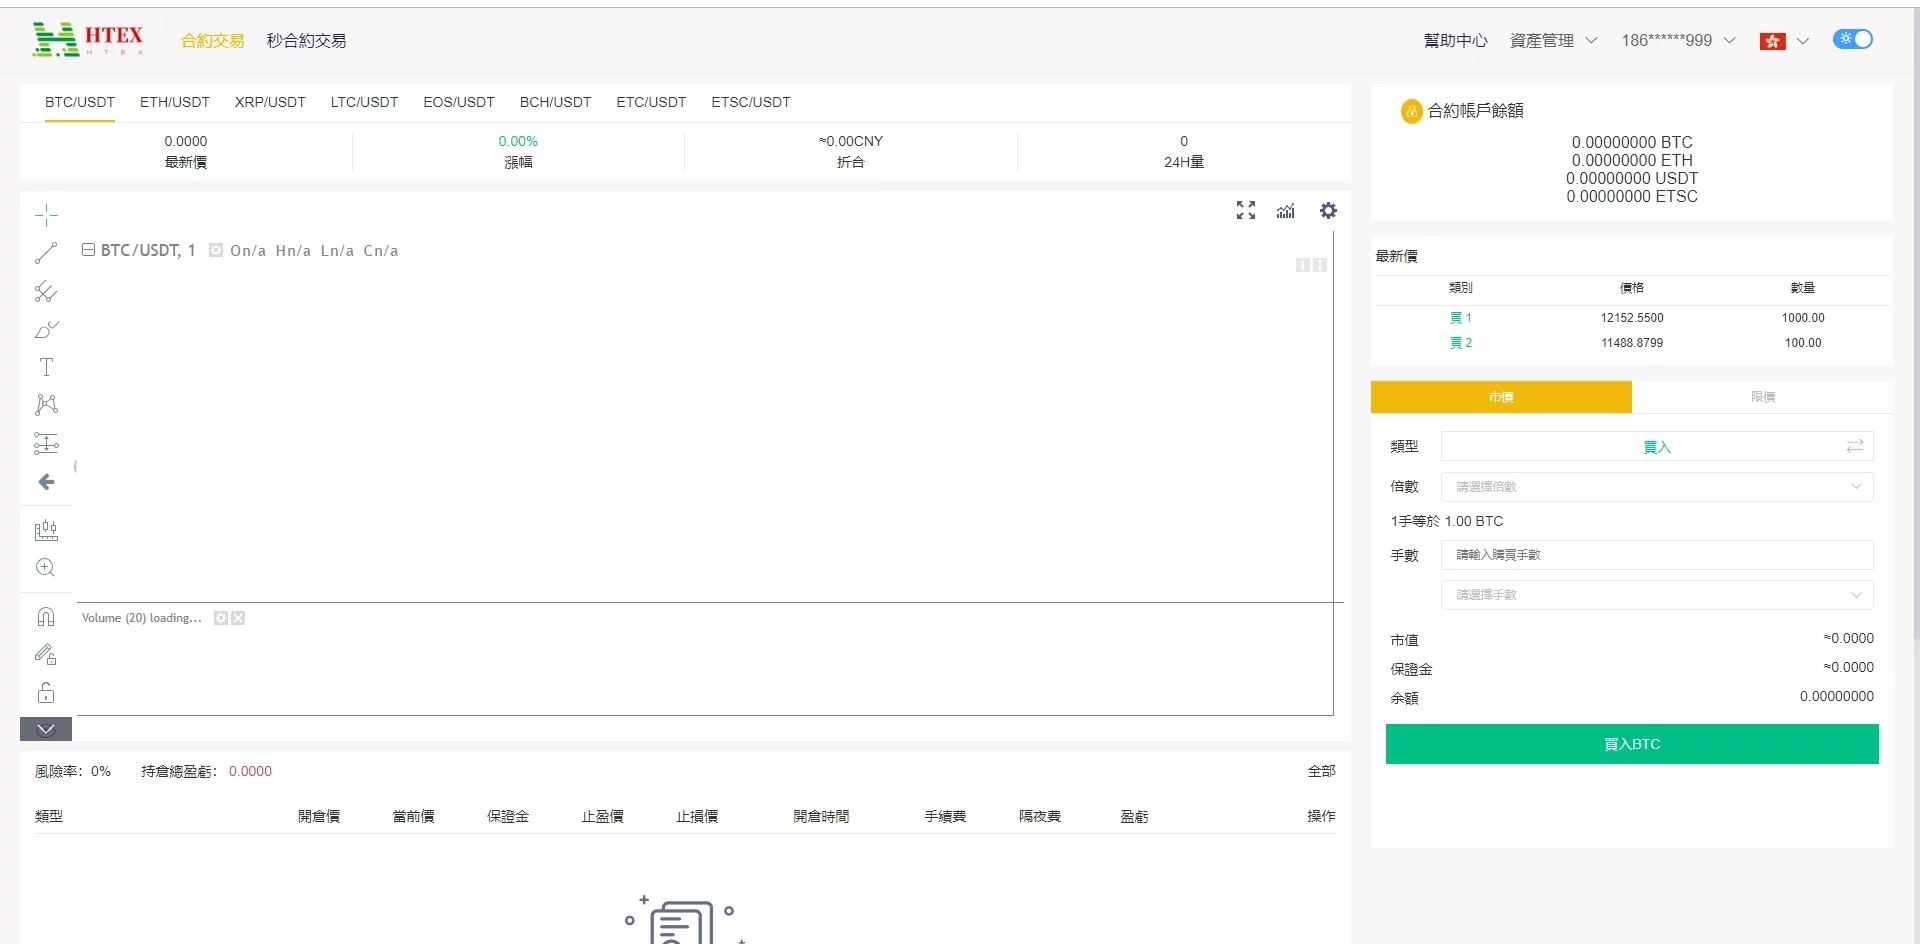Swap buy/sell type with arrows icon
This screenshot has height=944, width=1920.
(x=1855, y=446)
